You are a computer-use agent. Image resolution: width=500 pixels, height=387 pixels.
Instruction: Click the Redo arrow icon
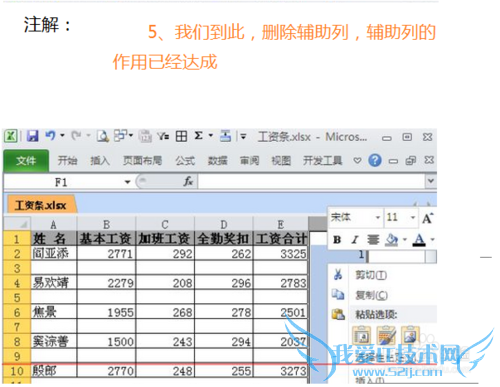76,136
